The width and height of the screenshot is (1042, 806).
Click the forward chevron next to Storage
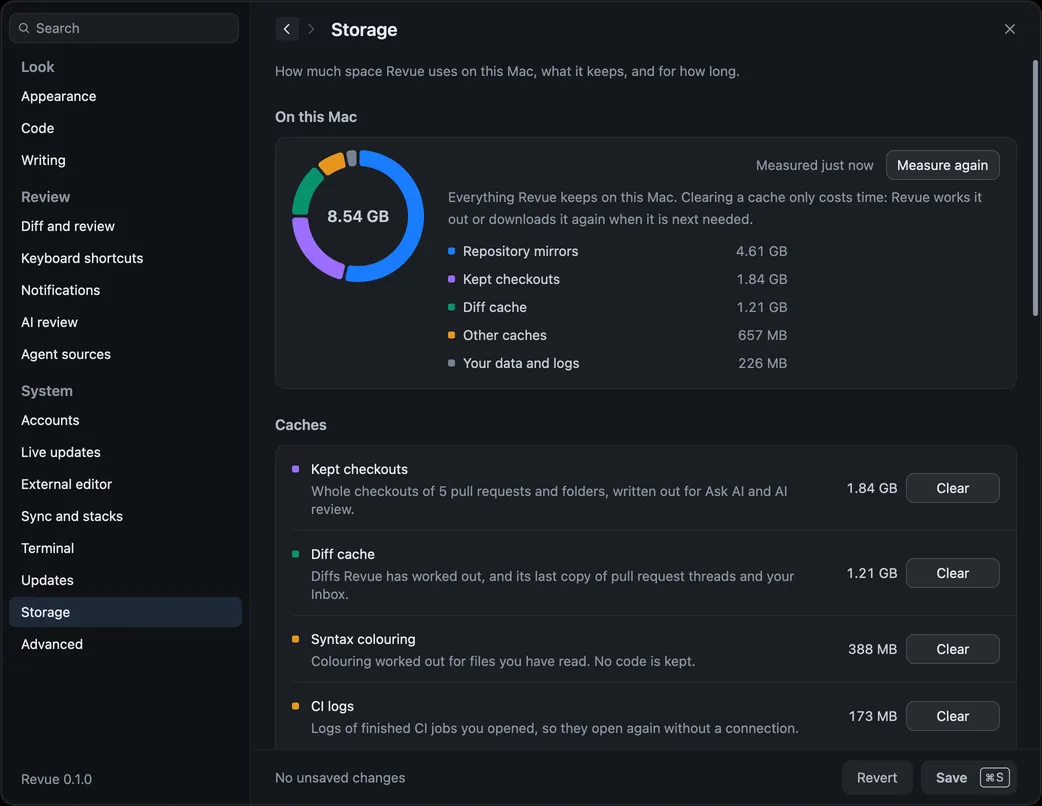(x=310, y=29)
